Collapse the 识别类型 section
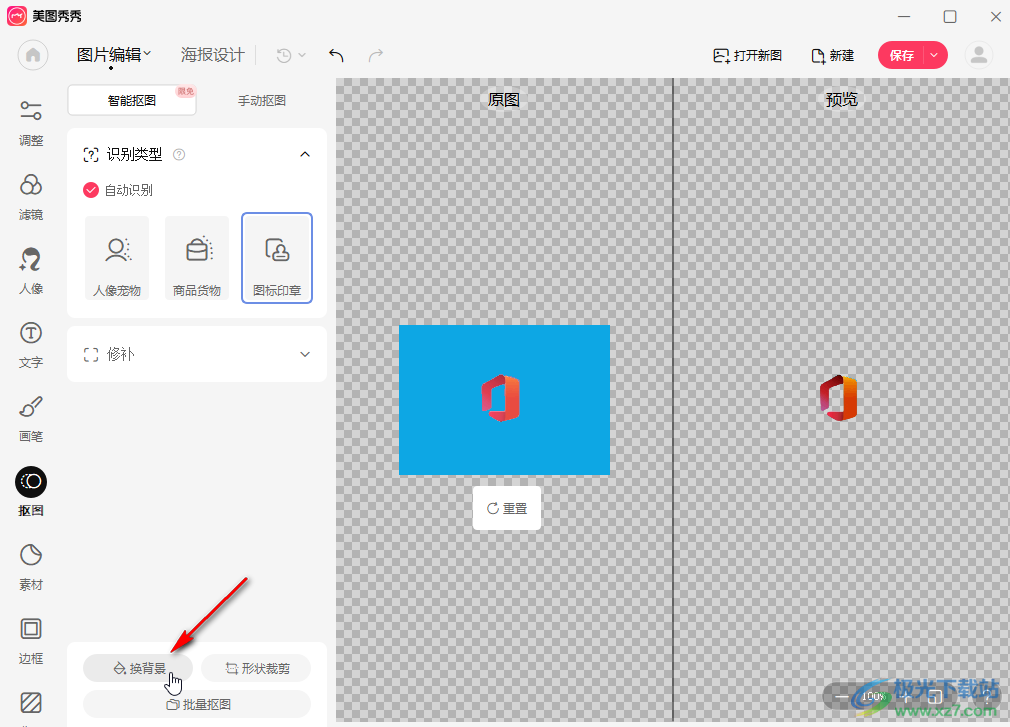The image size is (1010, 727). (305, 155)
